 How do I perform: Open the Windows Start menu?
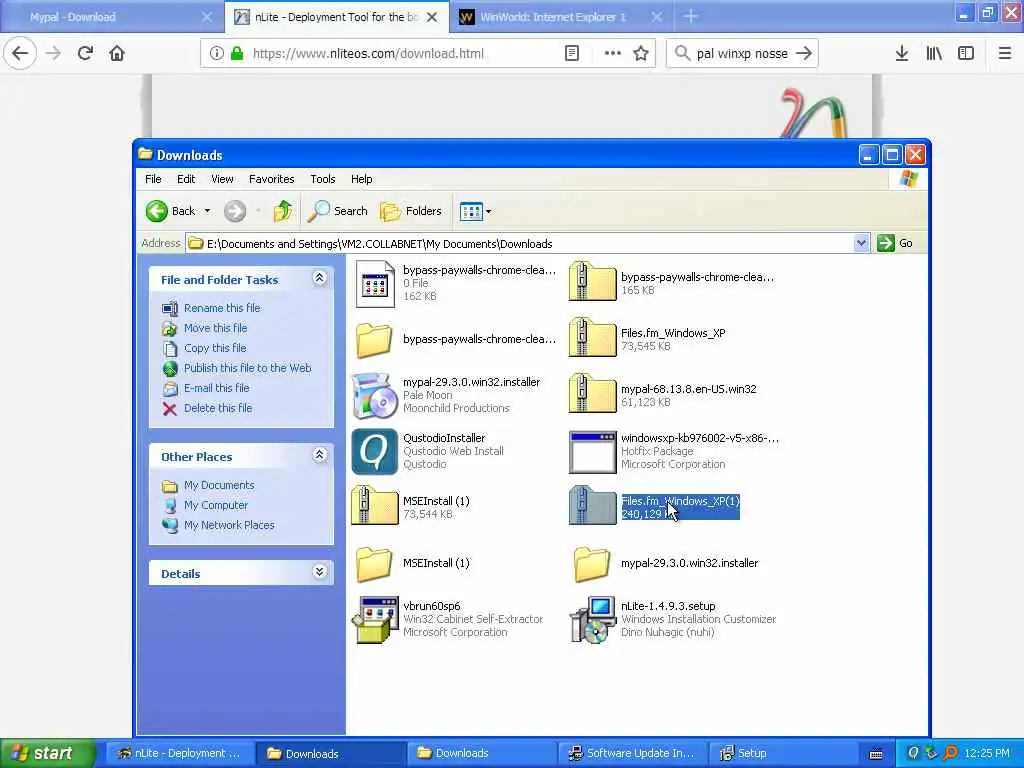click(48, 753)
